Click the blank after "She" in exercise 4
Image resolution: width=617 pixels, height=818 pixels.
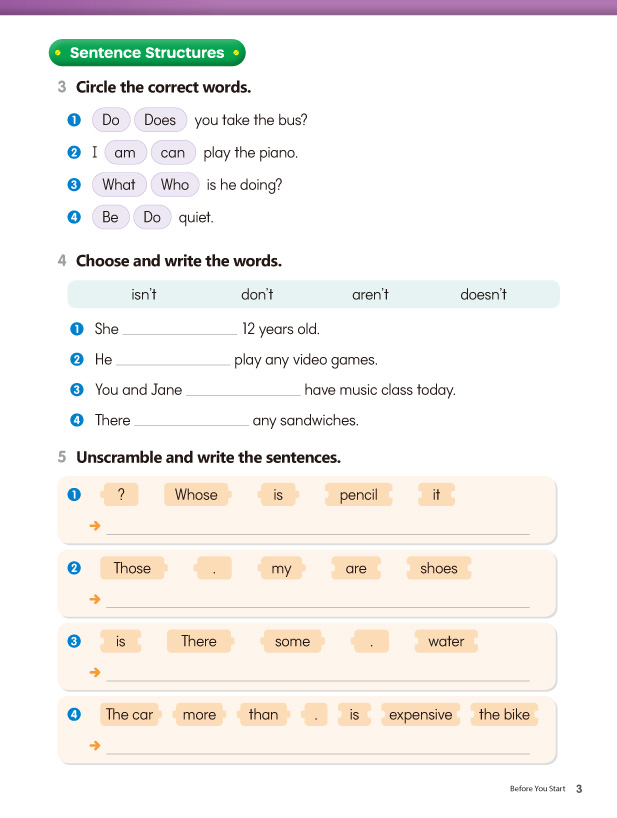pyautogui.click(x=179, y=330)
